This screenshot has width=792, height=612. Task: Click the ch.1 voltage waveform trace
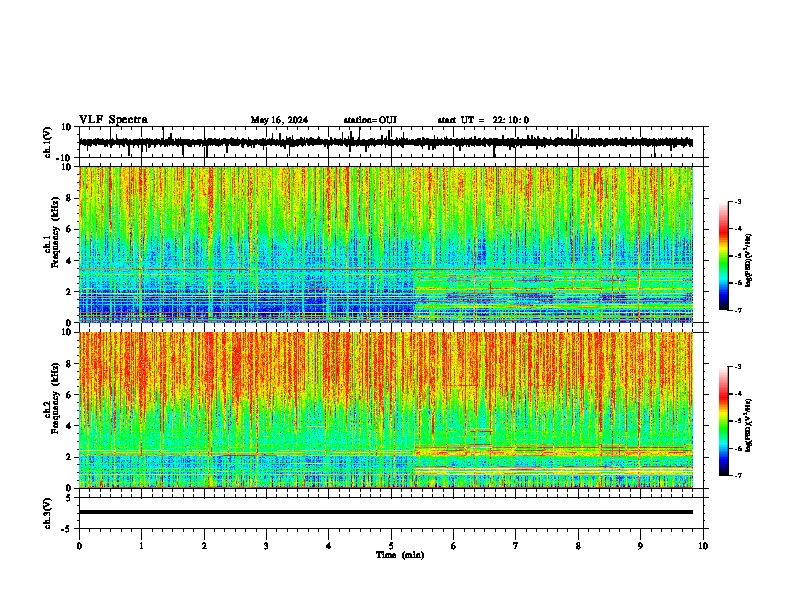click(x=386, y=142)
